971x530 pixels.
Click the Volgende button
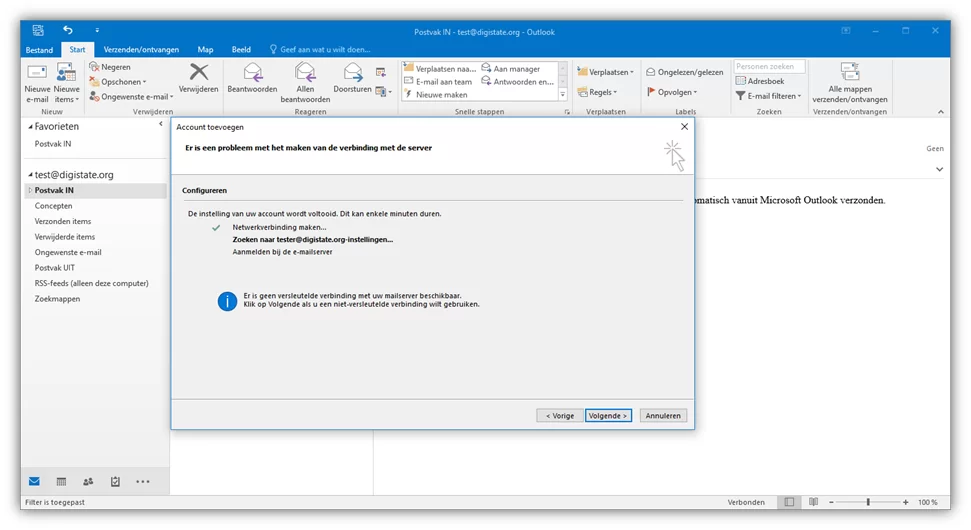pyautogui.click(x=608, y=415)
